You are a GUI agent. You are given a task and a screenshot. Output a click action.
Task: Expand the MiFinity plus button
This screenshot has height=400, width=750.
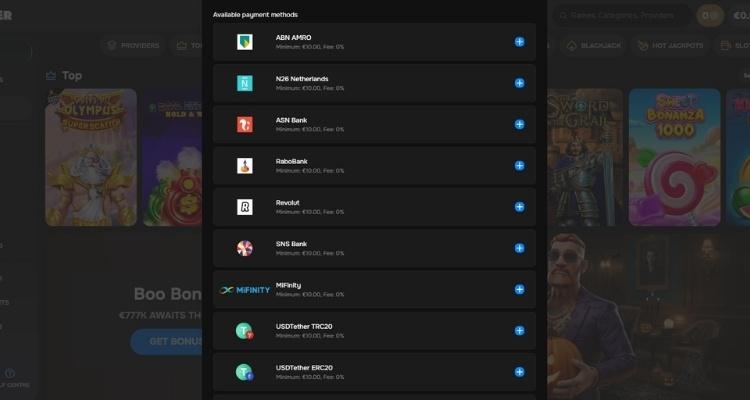519,289
